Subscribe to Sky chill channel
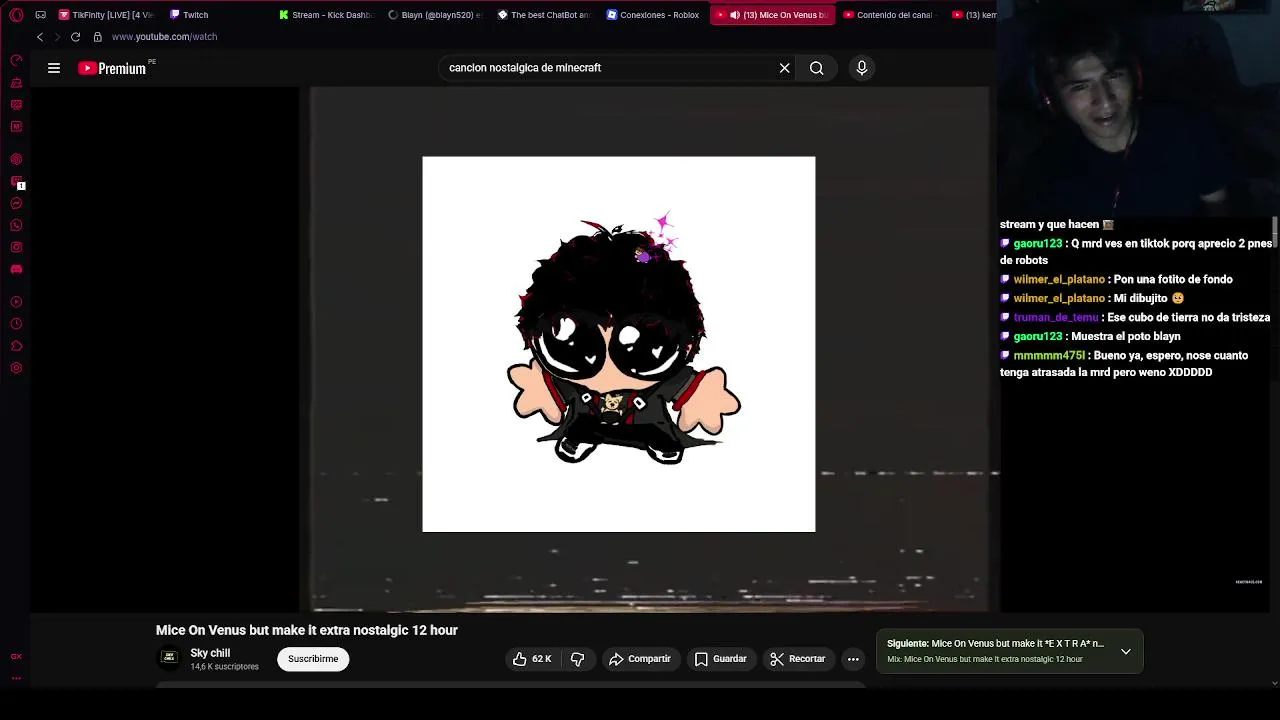 point(313,659)
